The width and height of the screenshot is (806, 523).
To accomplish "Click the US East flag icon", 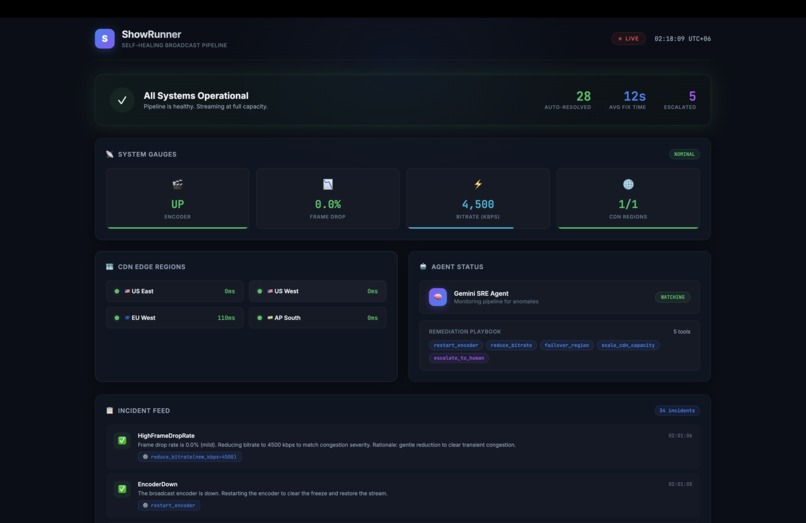I will pyautogui.click(x=127, y=291).
